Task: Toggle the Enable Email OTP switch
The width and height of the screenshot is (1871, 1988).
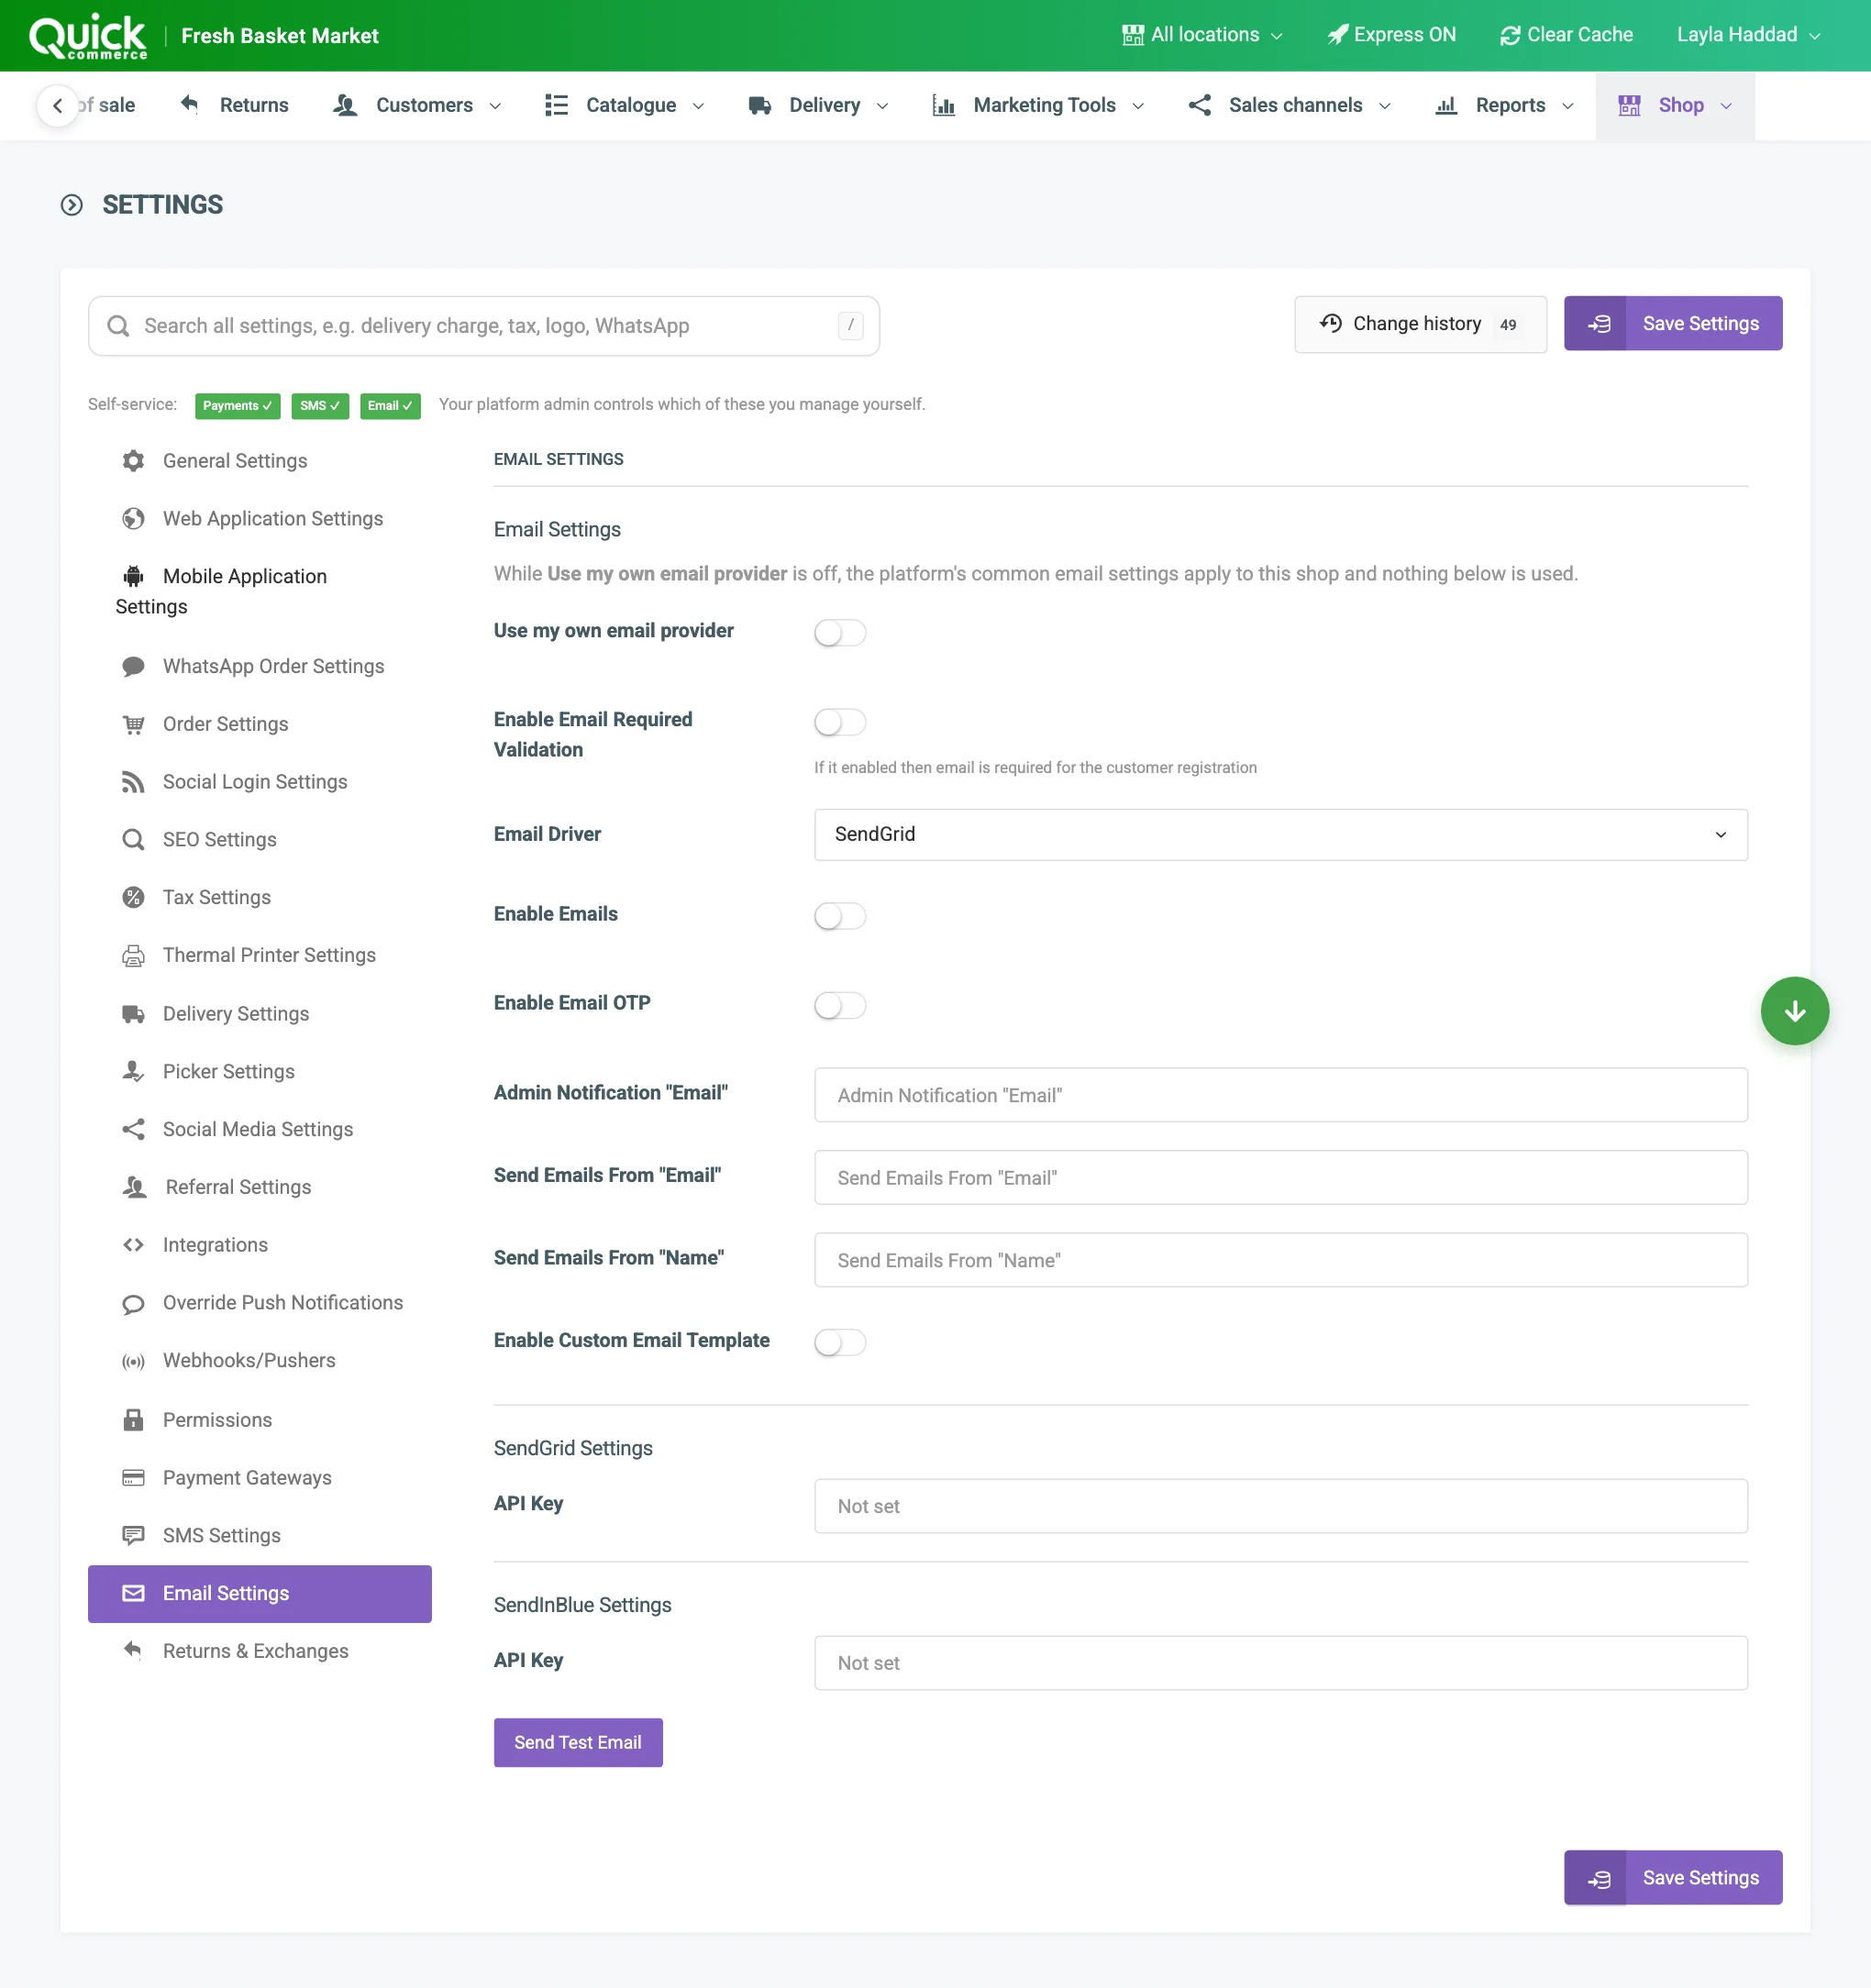Action: pyautogui.click(x=840, y=1005)
